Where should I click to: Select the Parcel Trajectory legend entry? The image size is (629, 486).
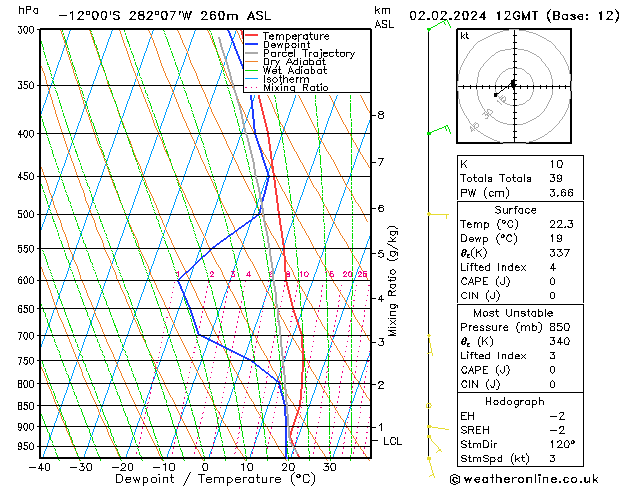click(309, 53)
